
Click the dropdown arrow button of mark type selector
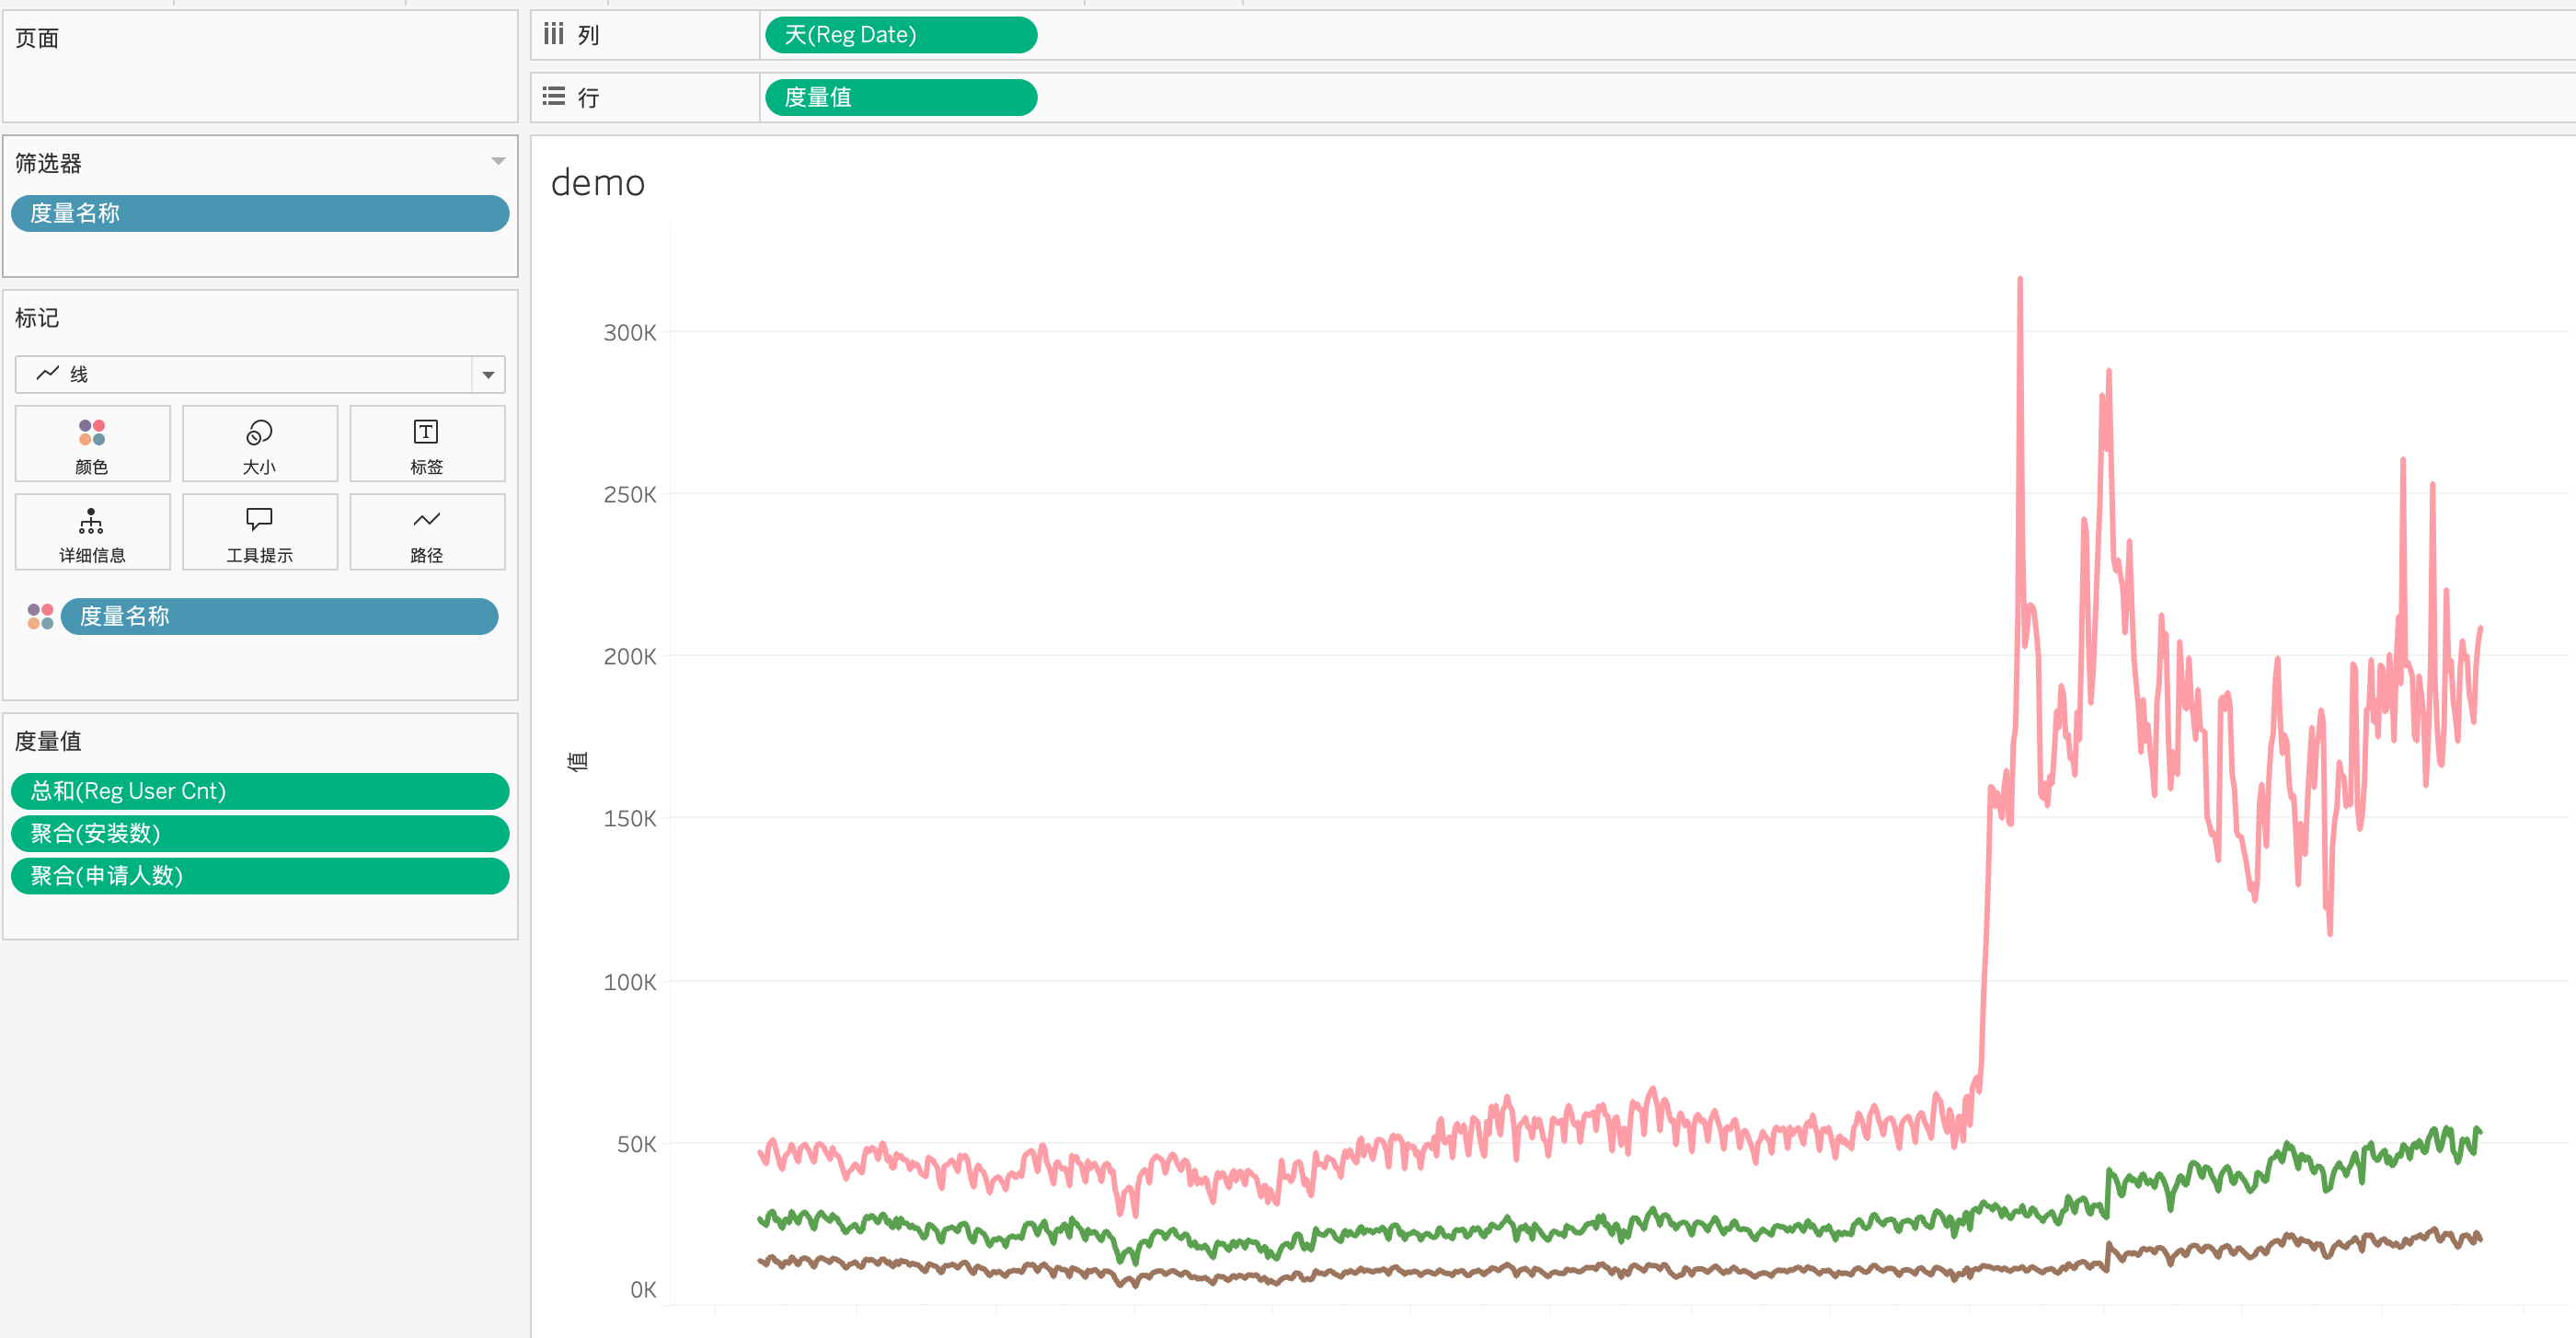point(488,374)
